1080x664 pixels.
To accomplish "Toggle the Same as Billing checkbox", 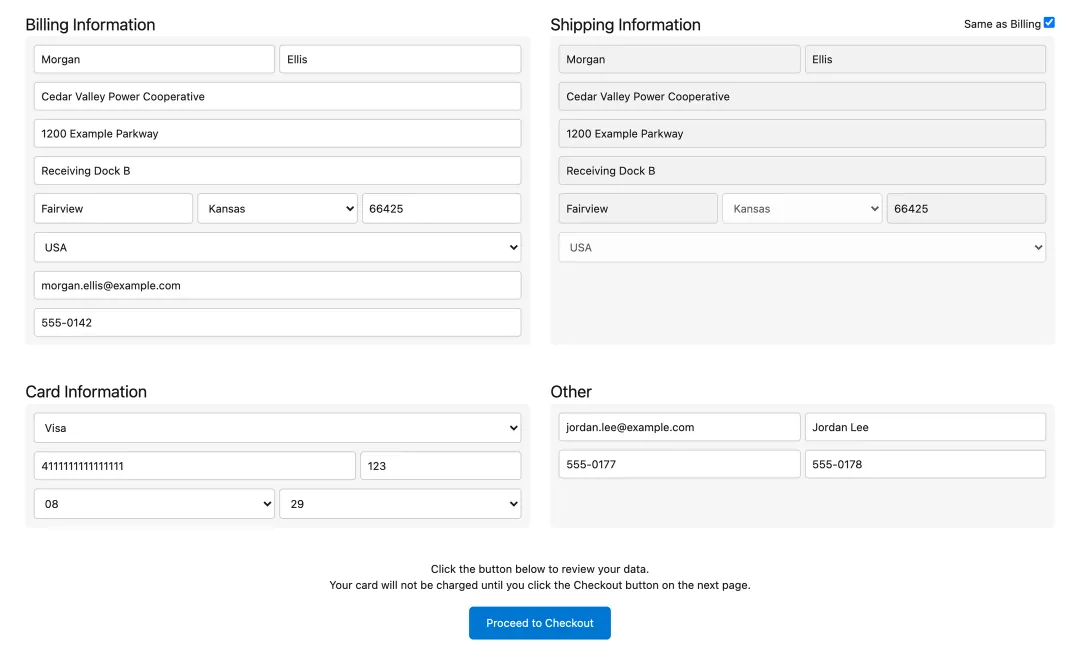I will click(1049, 23).
